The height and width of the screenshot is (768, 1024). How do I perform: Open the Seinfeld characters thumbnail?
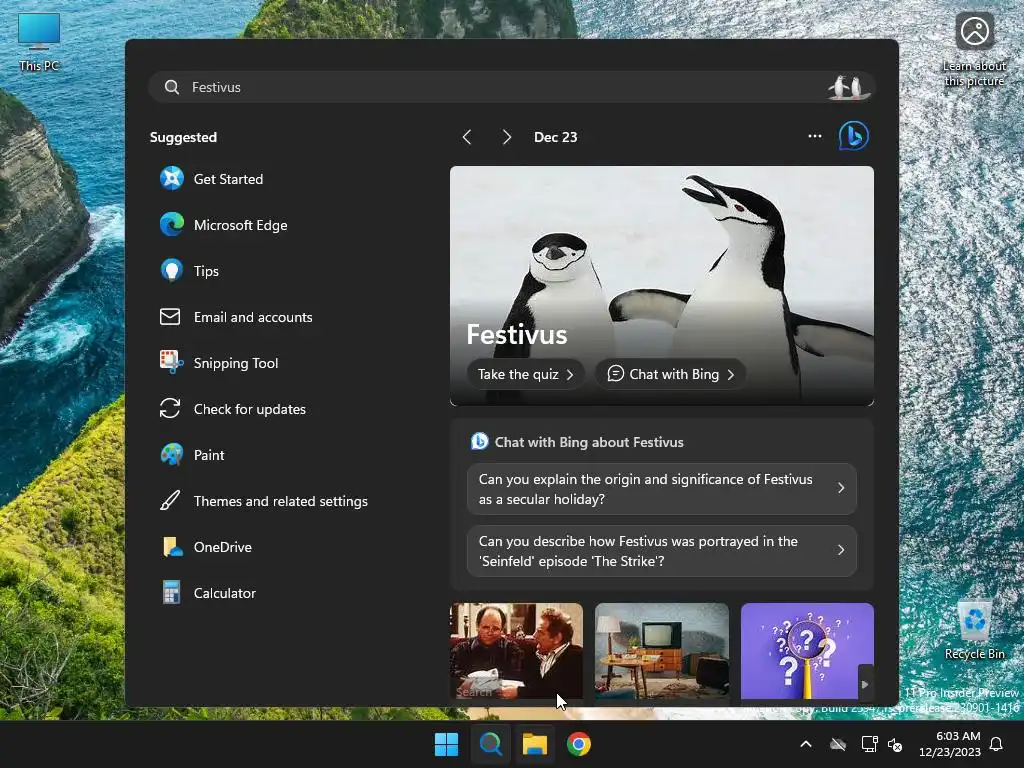pyautogui.click(x=517, y=650)
